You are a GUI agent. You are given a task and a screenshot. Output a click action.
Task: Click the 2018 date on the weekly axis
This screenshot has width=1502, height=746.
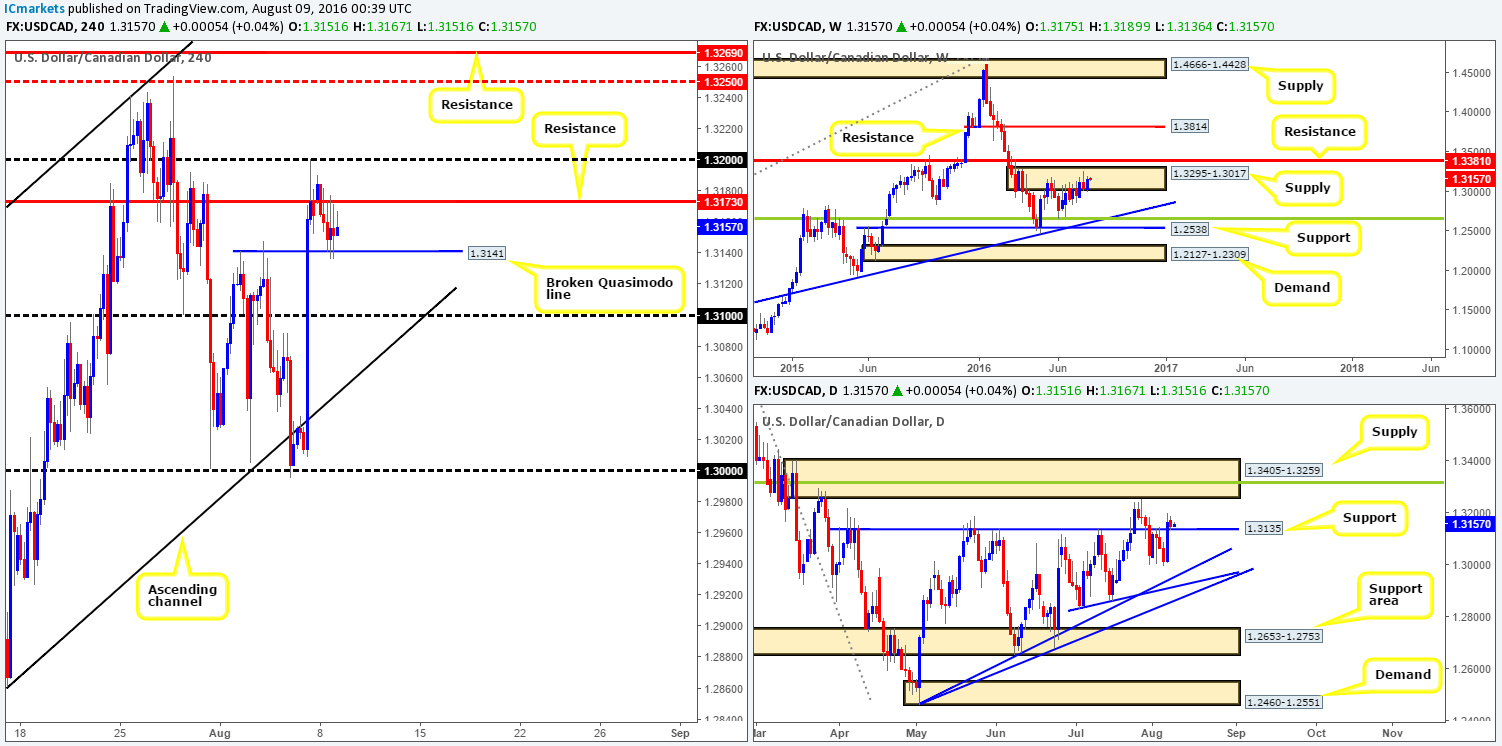click(x=1352, y=367)
